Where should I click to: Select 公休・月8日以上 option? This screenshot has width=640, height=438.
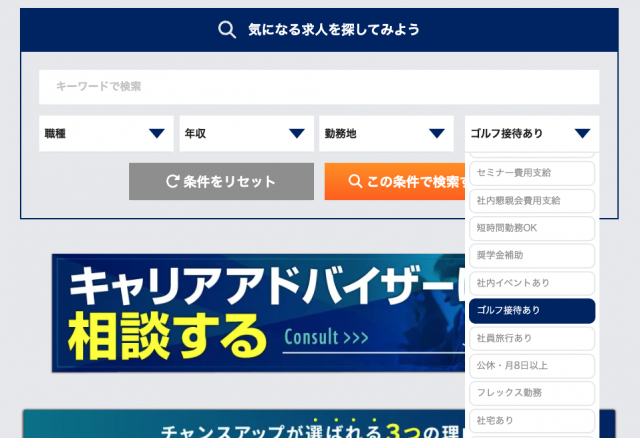tap(532, 366)
